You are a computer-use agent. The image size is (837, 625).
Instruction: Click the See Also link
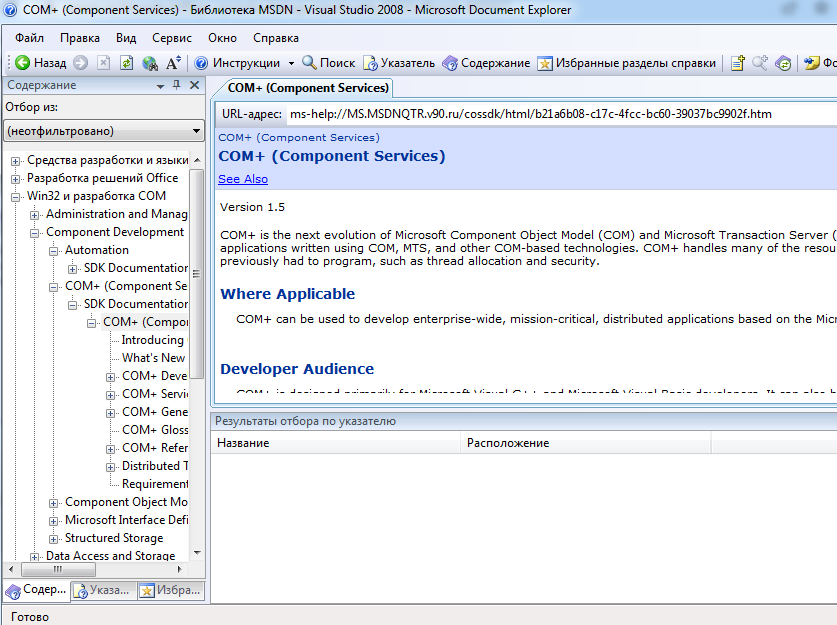coord(243,179)
